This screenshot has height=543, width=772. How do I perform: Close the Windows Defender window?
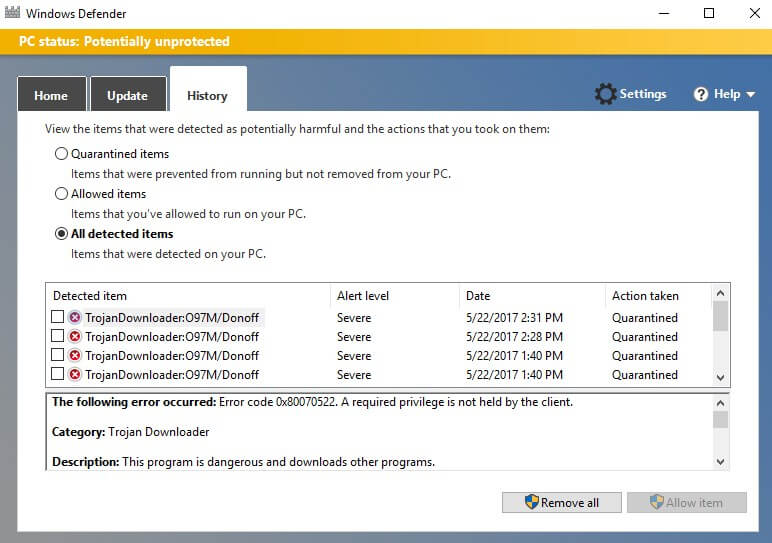coord(755,13)
